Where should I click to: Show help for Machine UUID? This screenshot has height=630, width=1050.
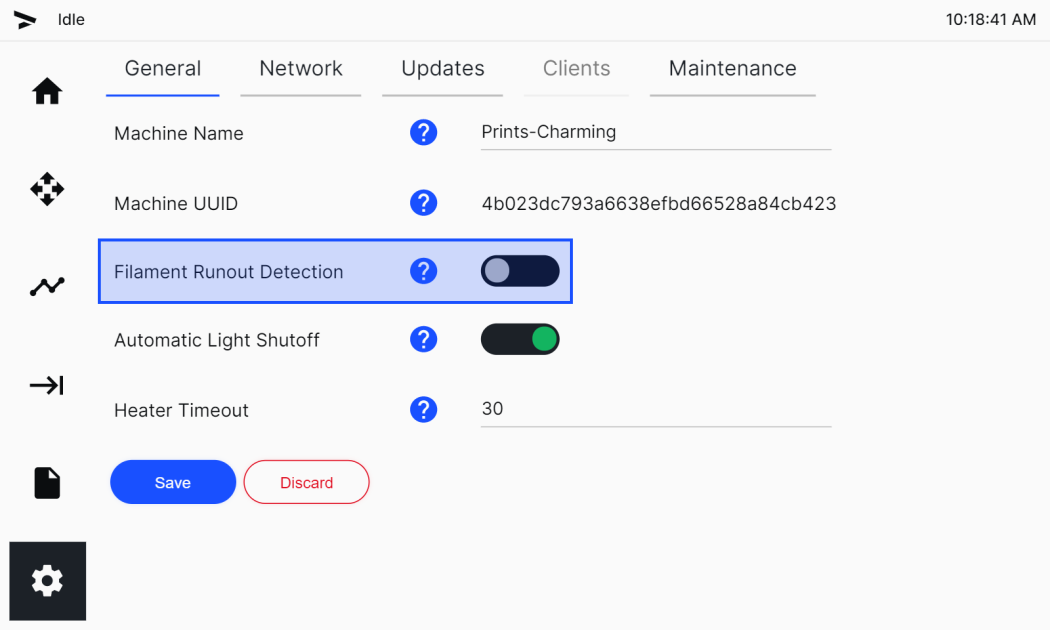tap(423, 202)
